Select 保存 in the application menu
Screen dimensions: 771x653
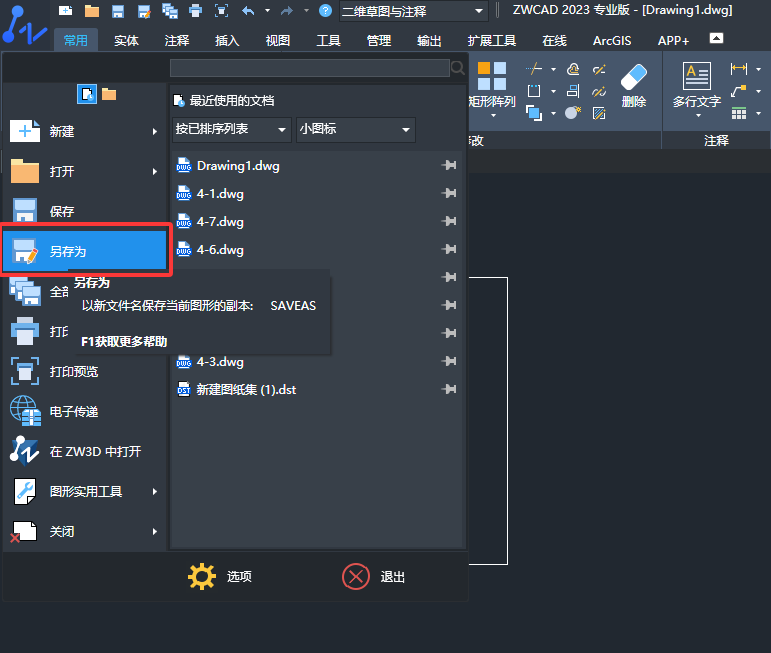click(x=85, y=211)
